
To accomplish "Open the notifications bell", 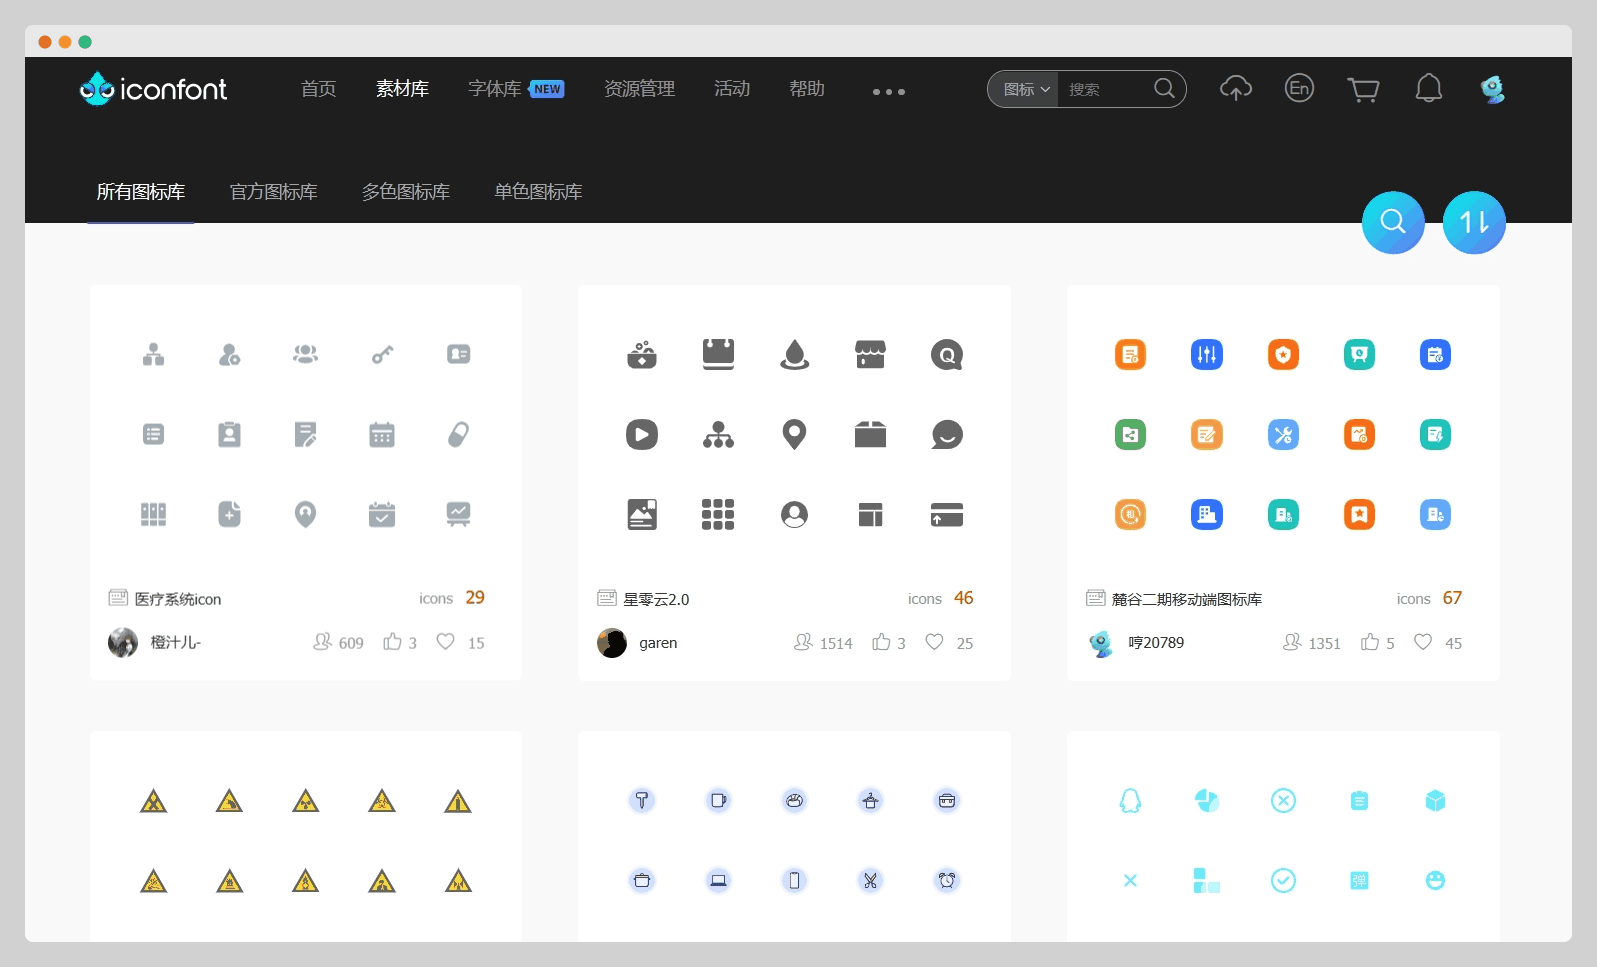I will pos(1428,89).
